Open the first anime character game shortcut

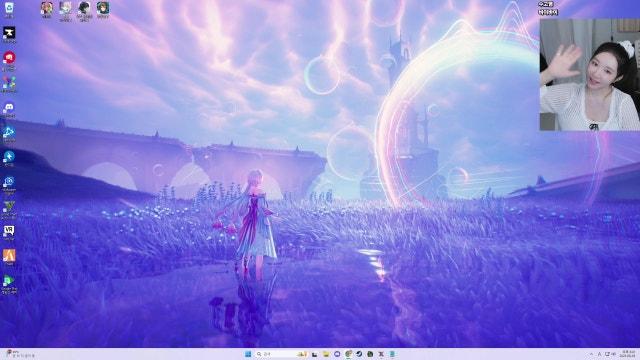(x=47, y=9)
